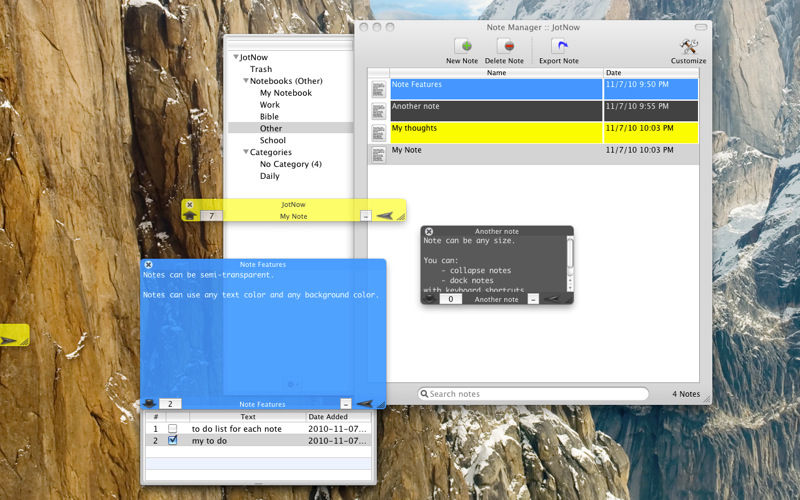The height and width of the screenshot is (500, 800).
Task: Uncheck the 'my to do' checkbox
Action: point(172,440)
